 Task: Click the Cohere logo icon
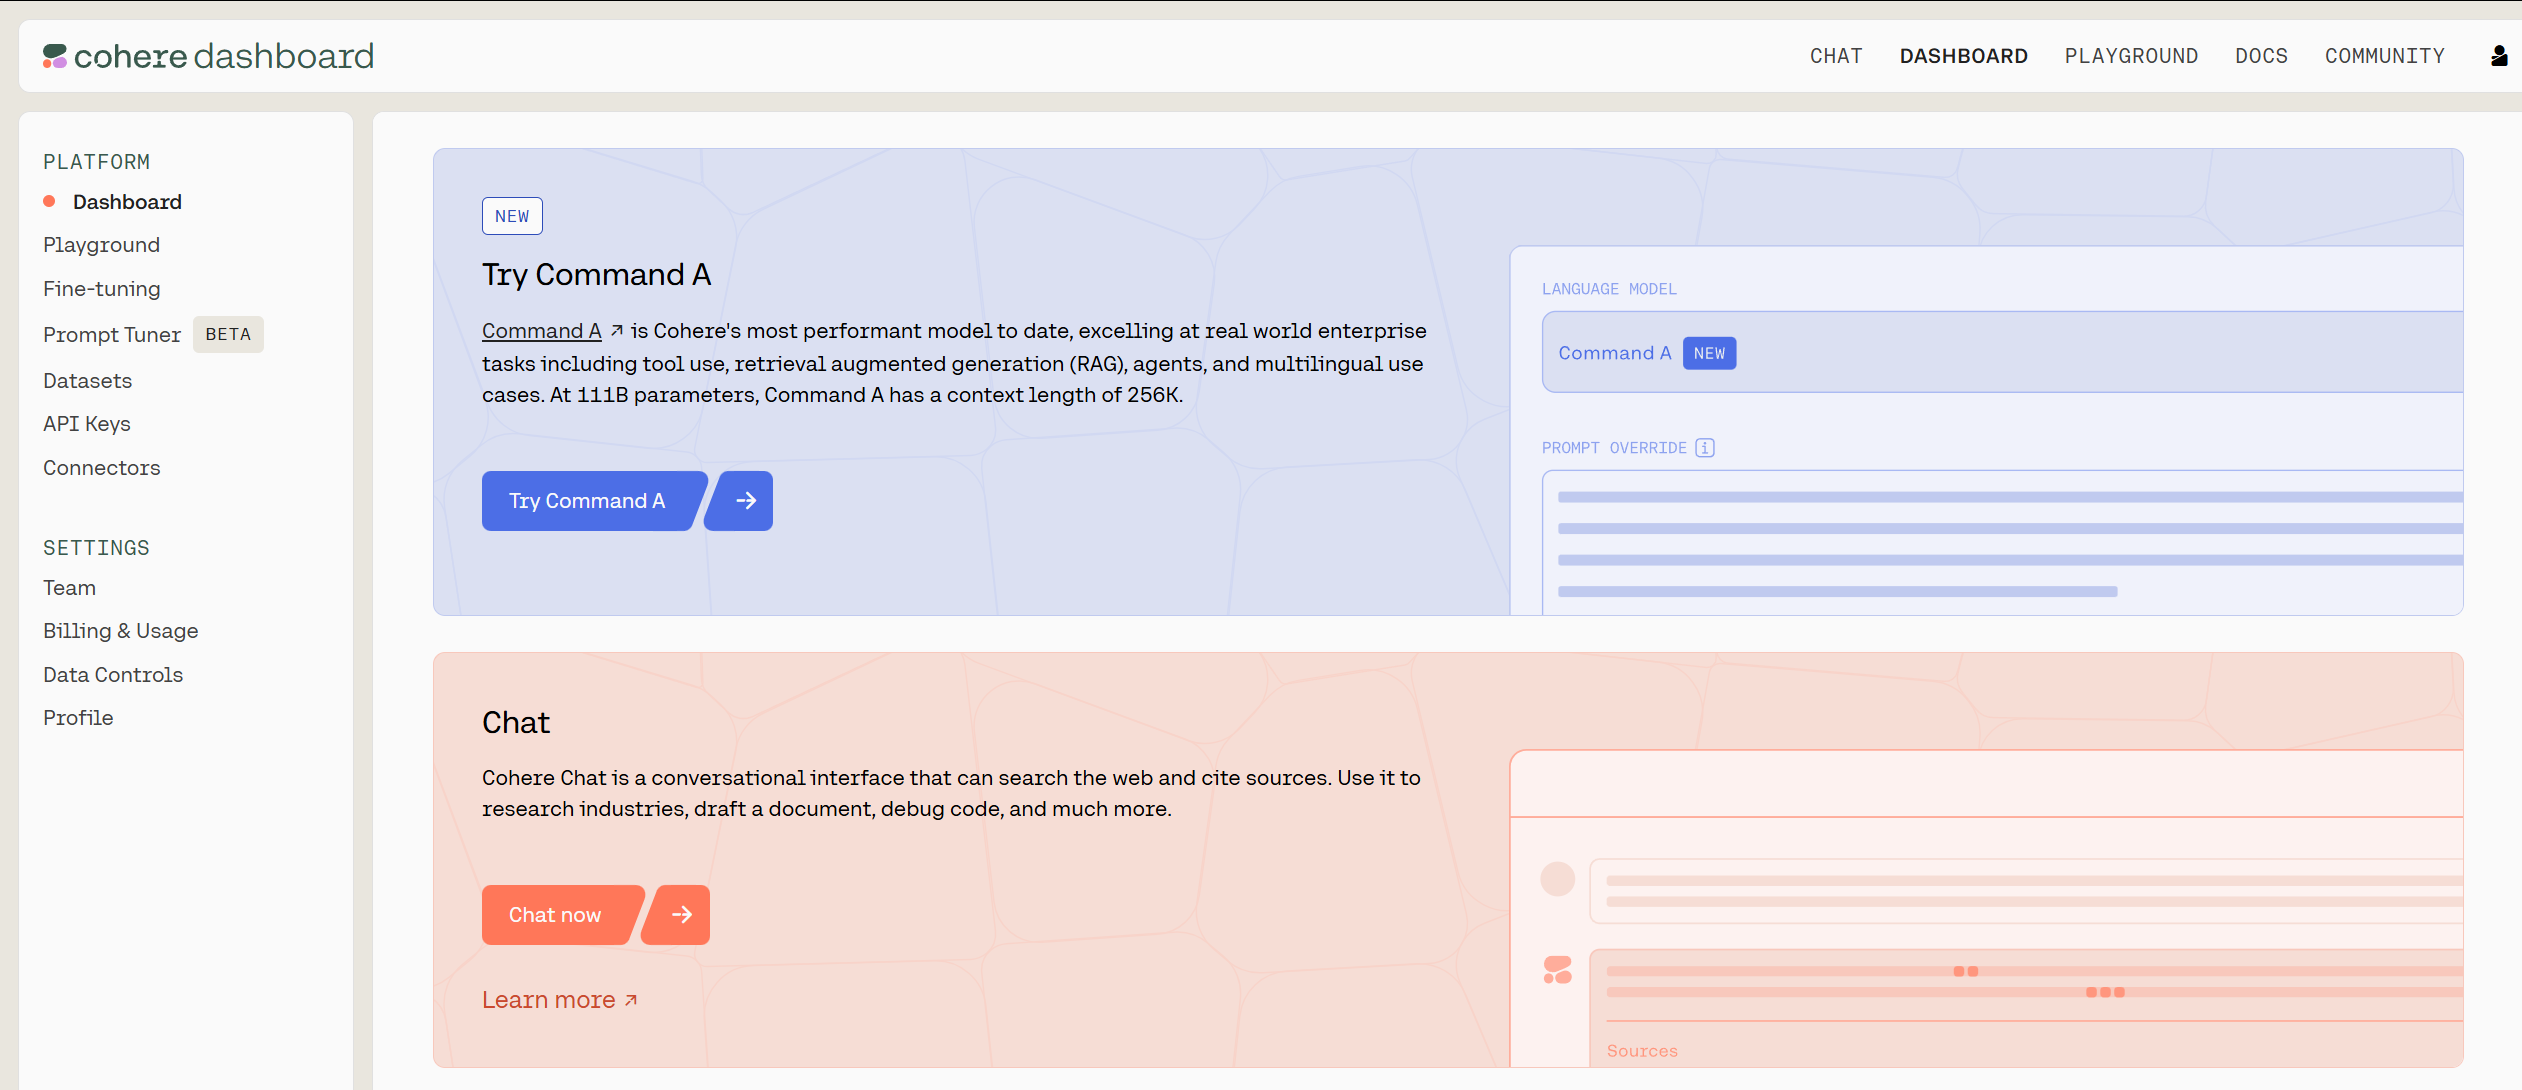click(x=55, y=56)
